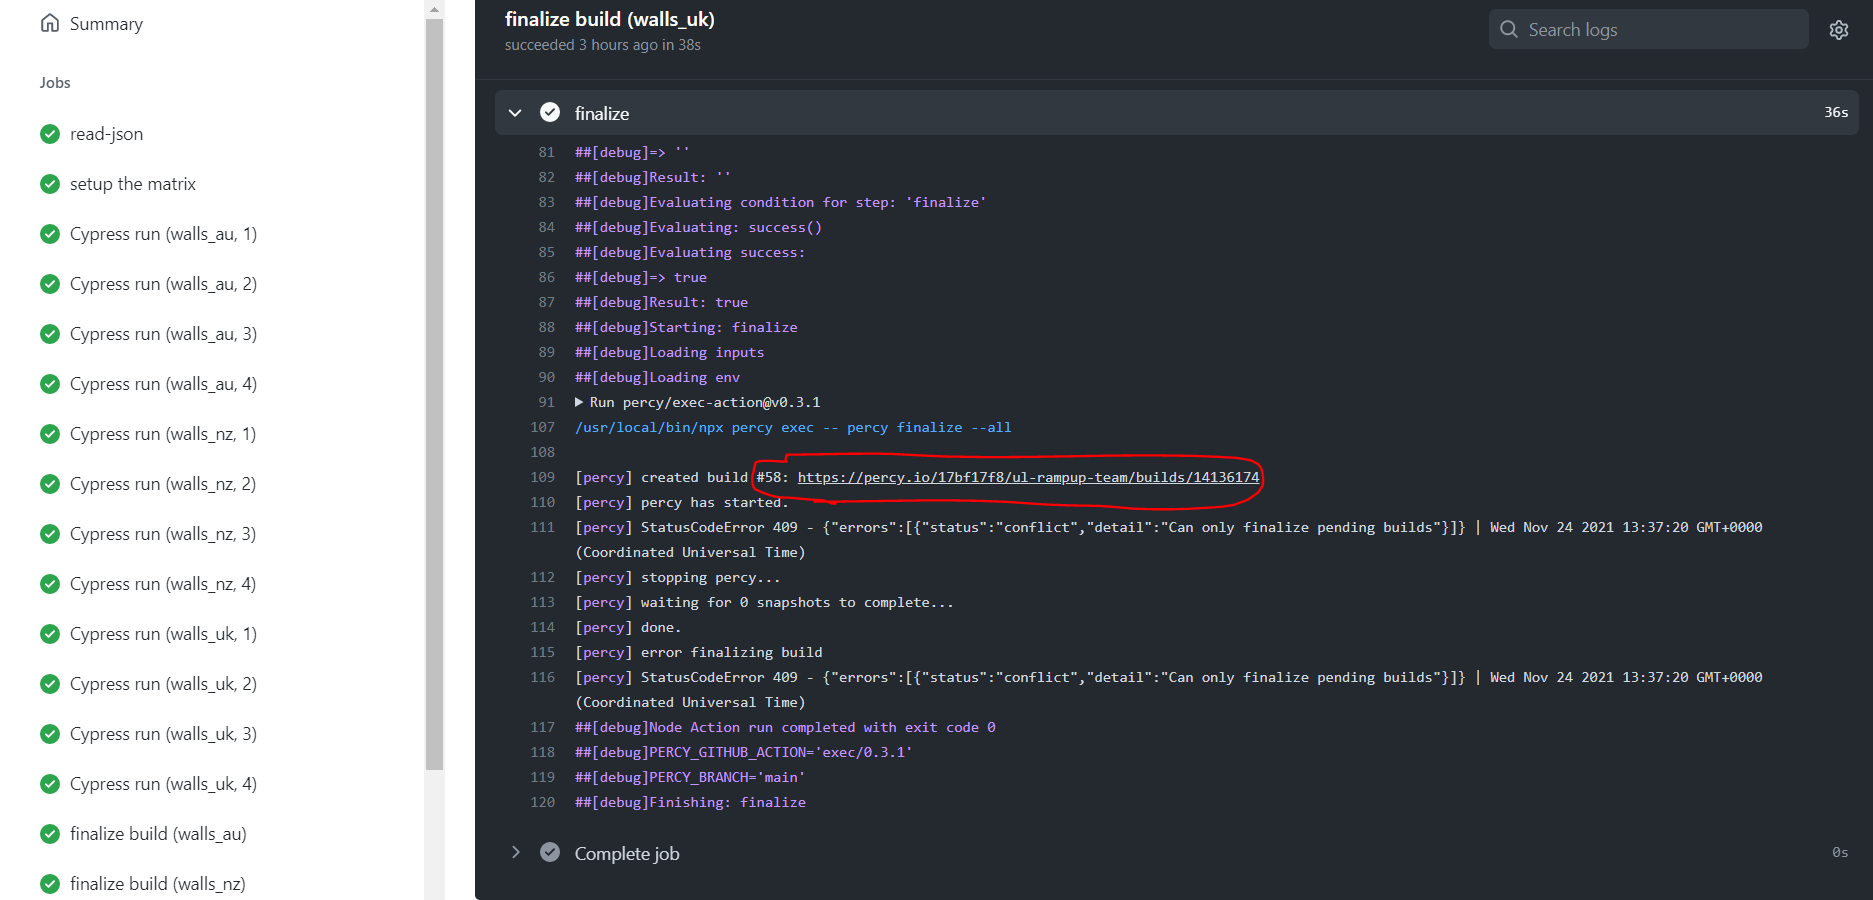Viewport: 1873px width, 900px height.
Task: Open job Cypress run (walls_uk, 3)
Action: pos(163,734)
